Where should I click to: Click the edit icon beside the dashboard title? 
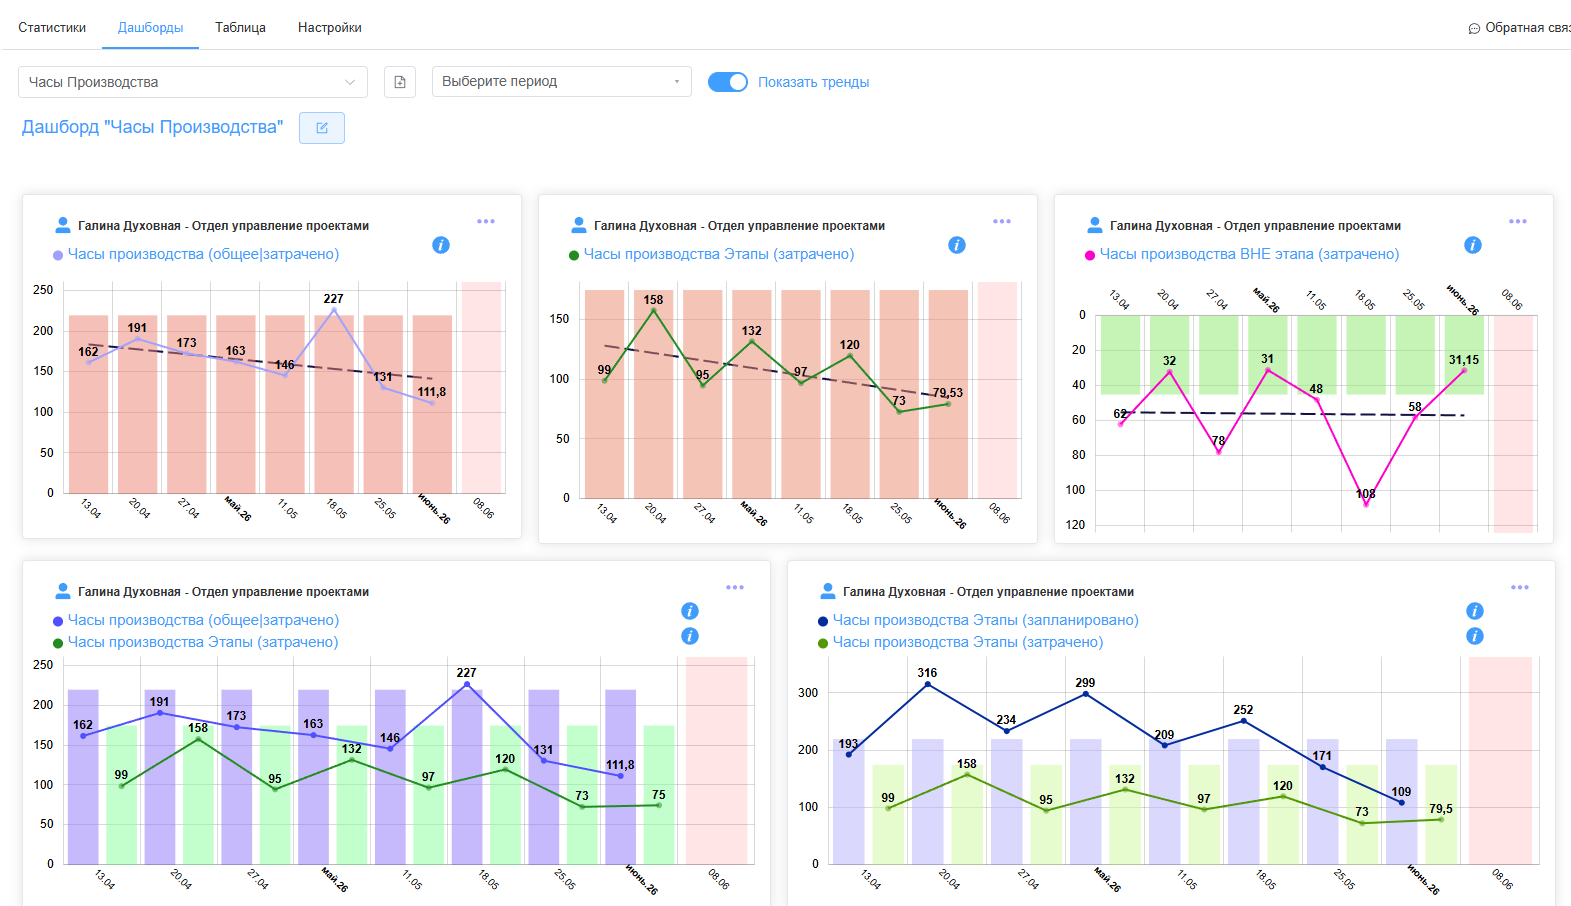pos(322,128)
